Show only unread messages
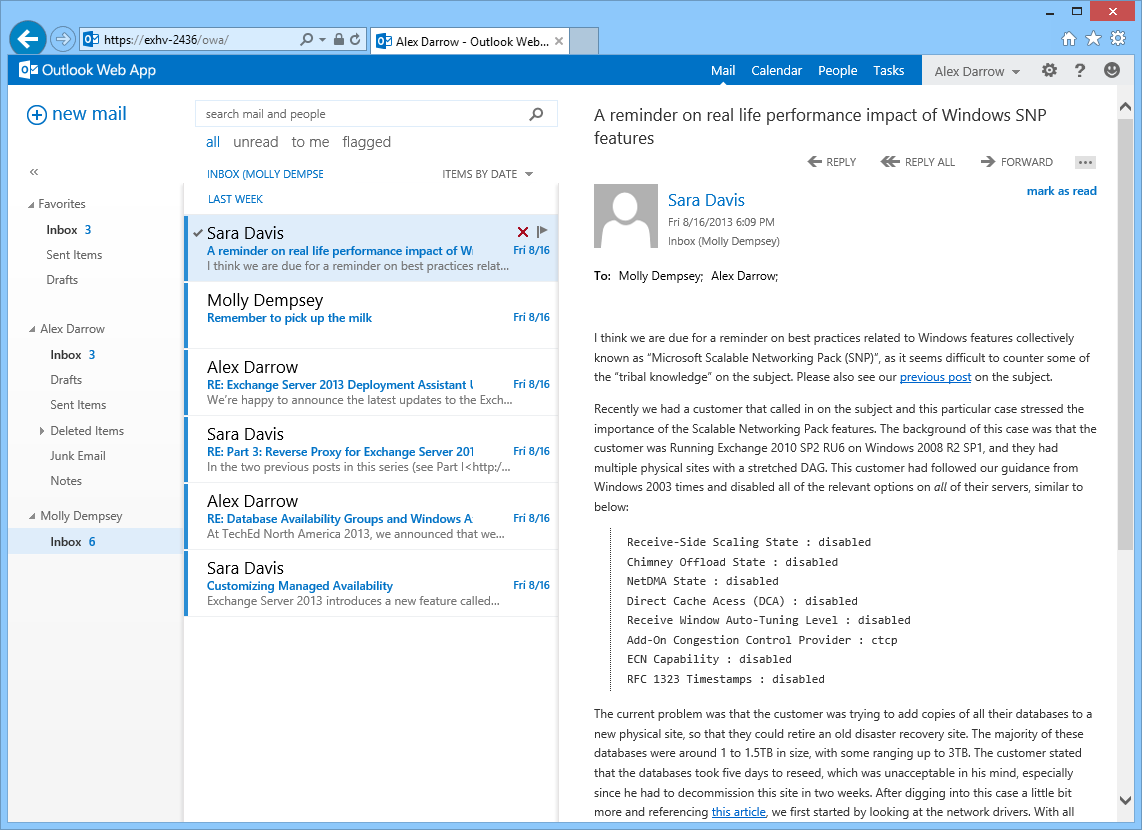Image resolution: width=1142 pixels, height=830 pixels. point(255,141)
